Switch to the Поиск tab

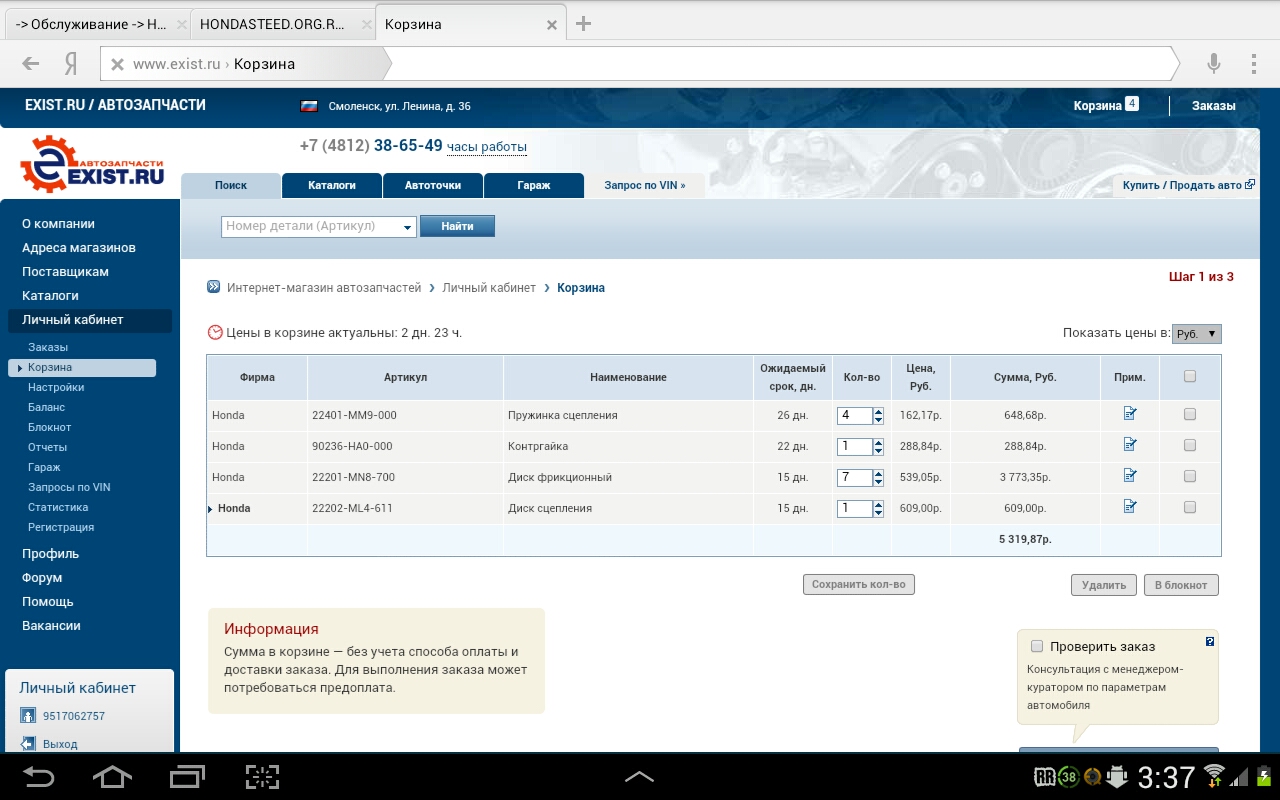231,185
